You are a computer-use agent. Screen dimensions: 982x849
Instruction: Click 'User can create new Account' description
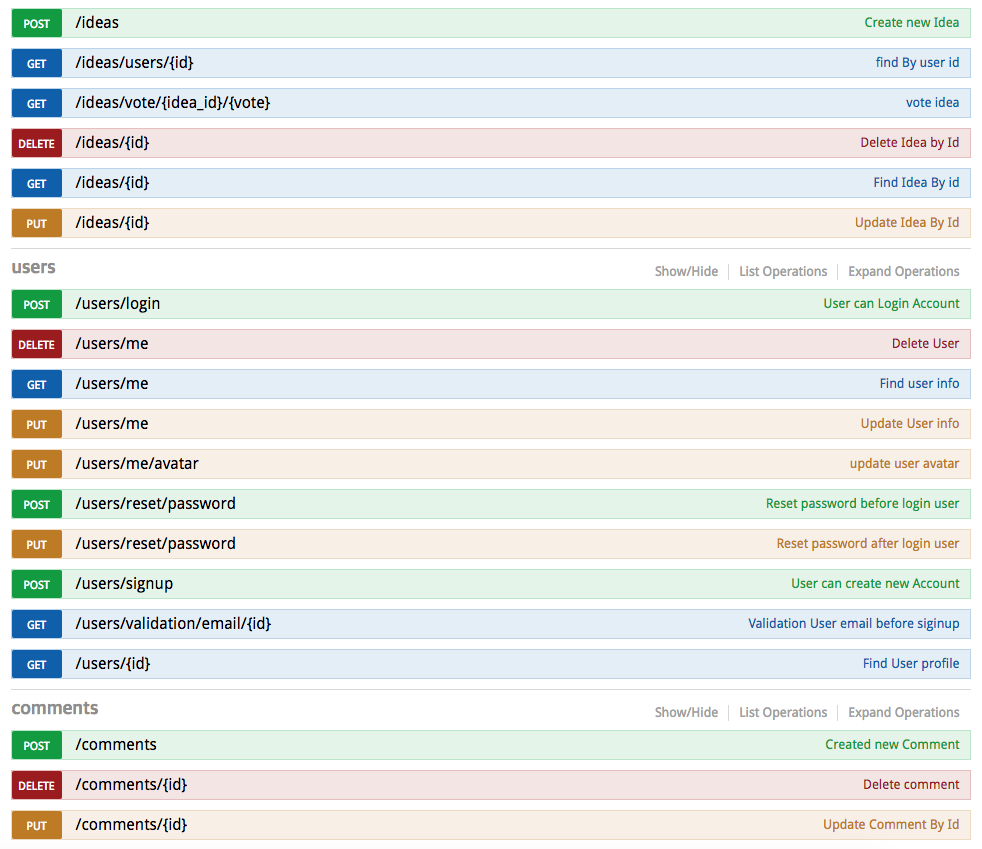pyautogui.click(x=875, y=584)
